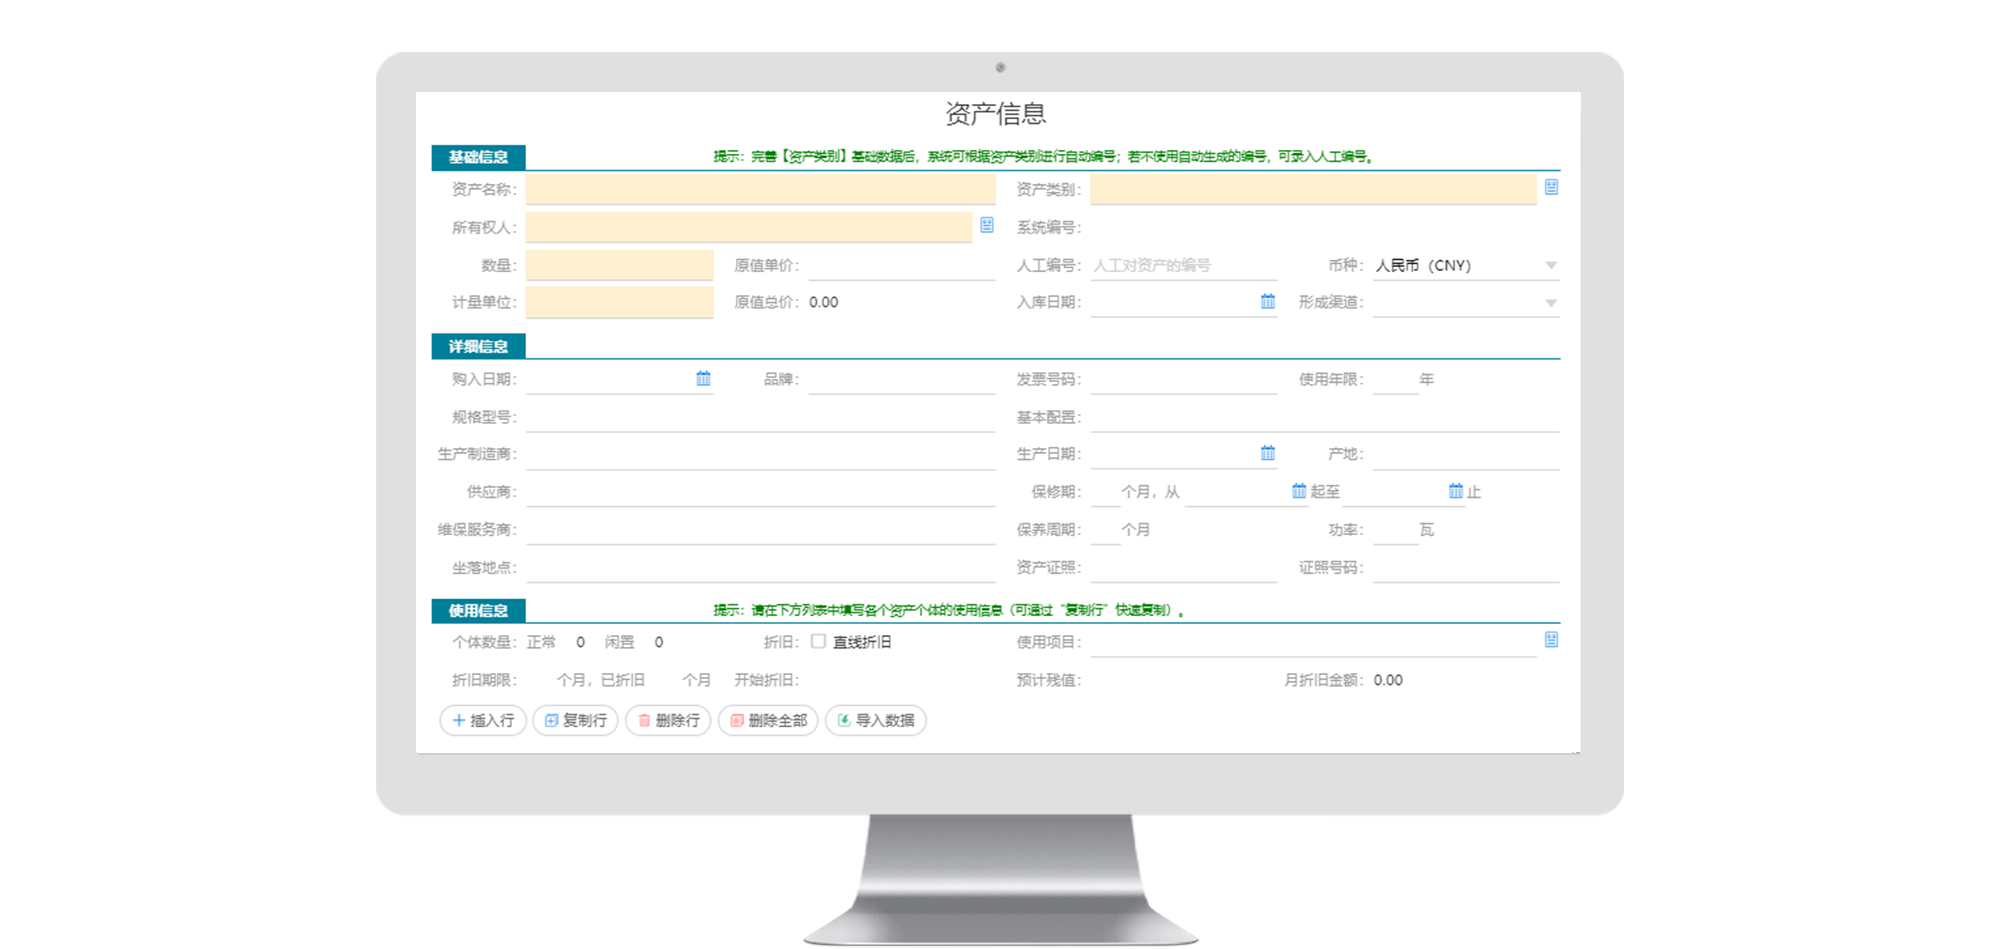Open the 使用项目 lookup list icon
This screenshot has height=949, width=2000.
click(1551, 640)
